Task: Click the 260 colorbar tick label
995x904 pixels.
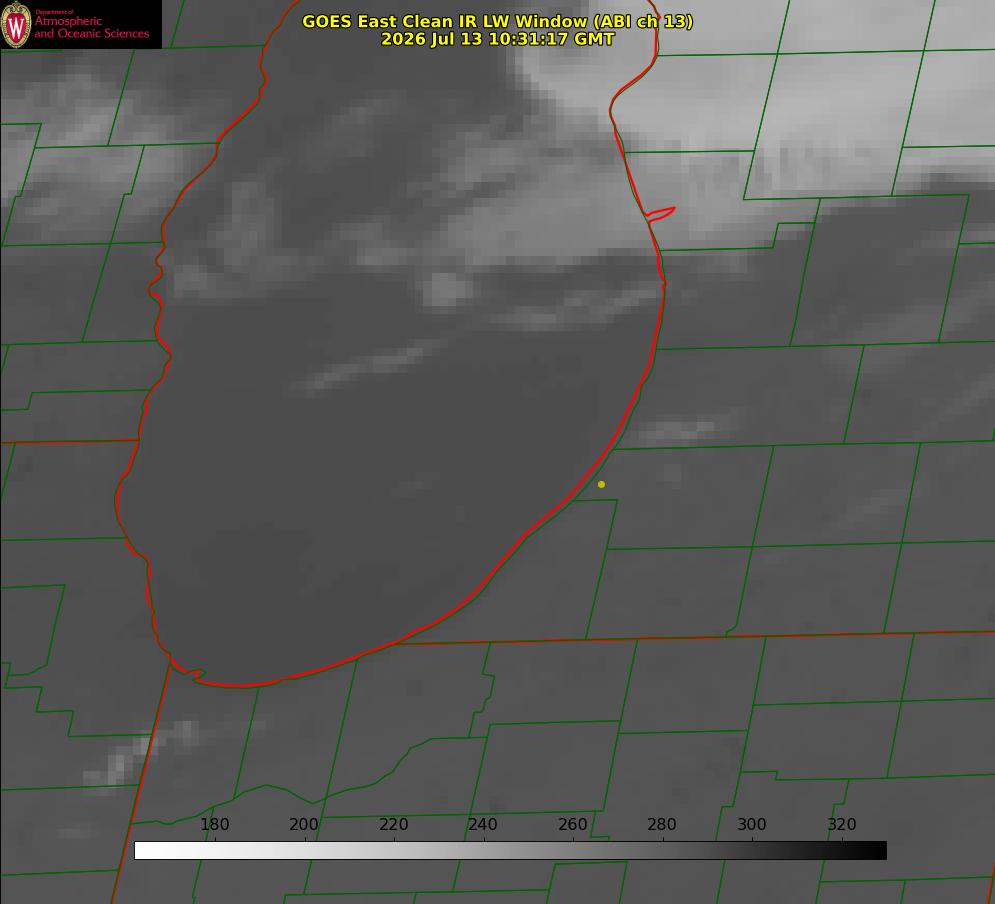Action: (572, 824)
